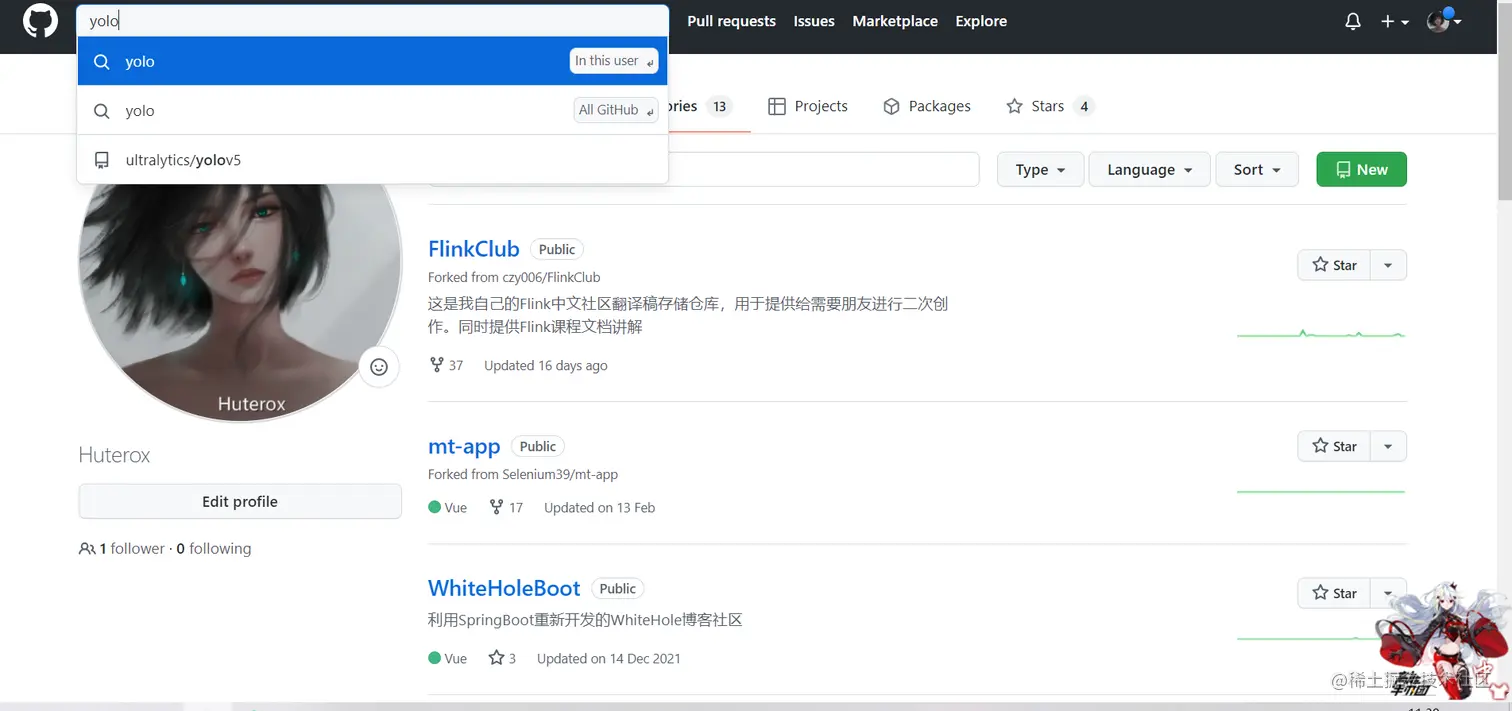Open forked source Selenium39/mt-app
Screen dimensions: 1512x711
click(x=560, y=474)
